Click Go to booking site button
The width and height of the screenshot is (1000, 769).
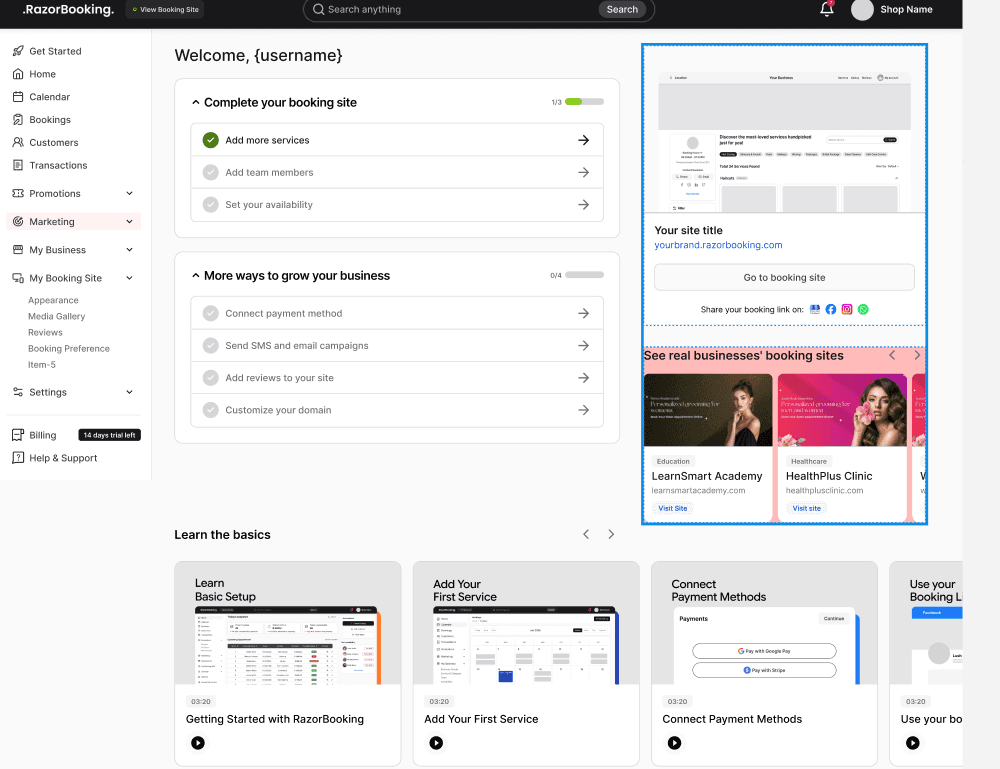click(784, 277)
